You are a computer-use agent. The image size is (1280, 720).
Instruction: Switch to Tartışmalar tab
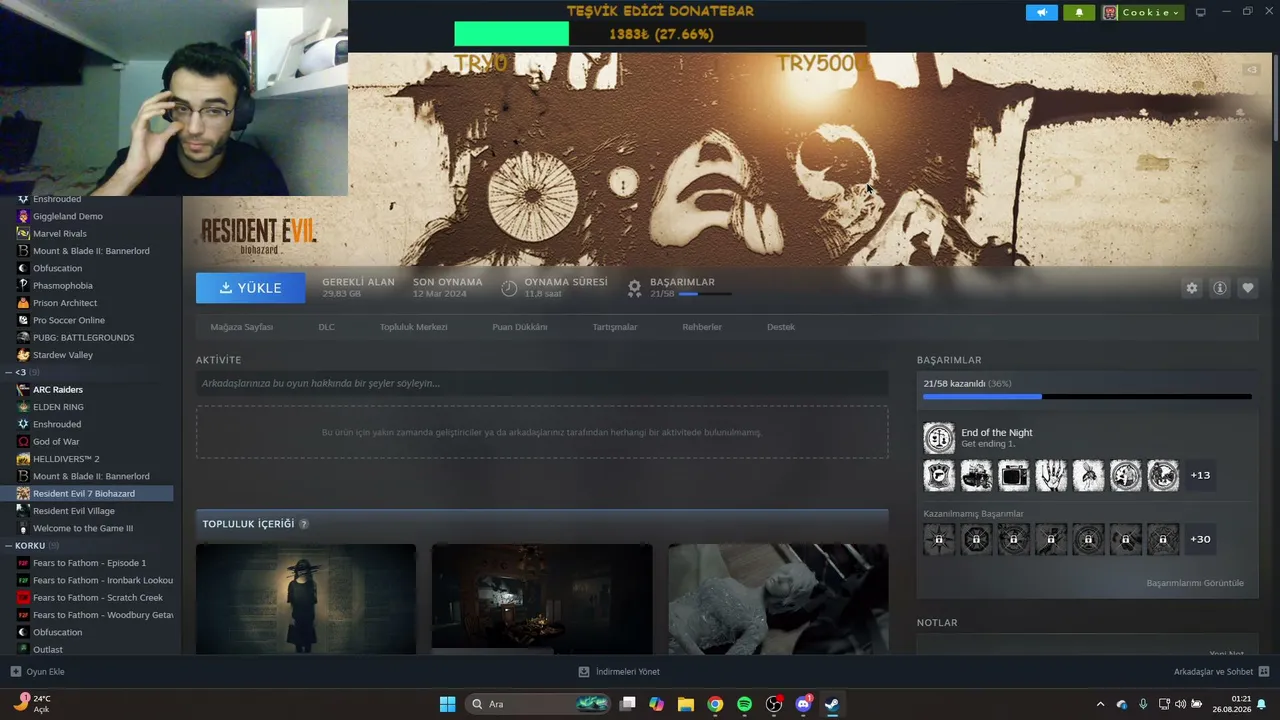[614, 327]
